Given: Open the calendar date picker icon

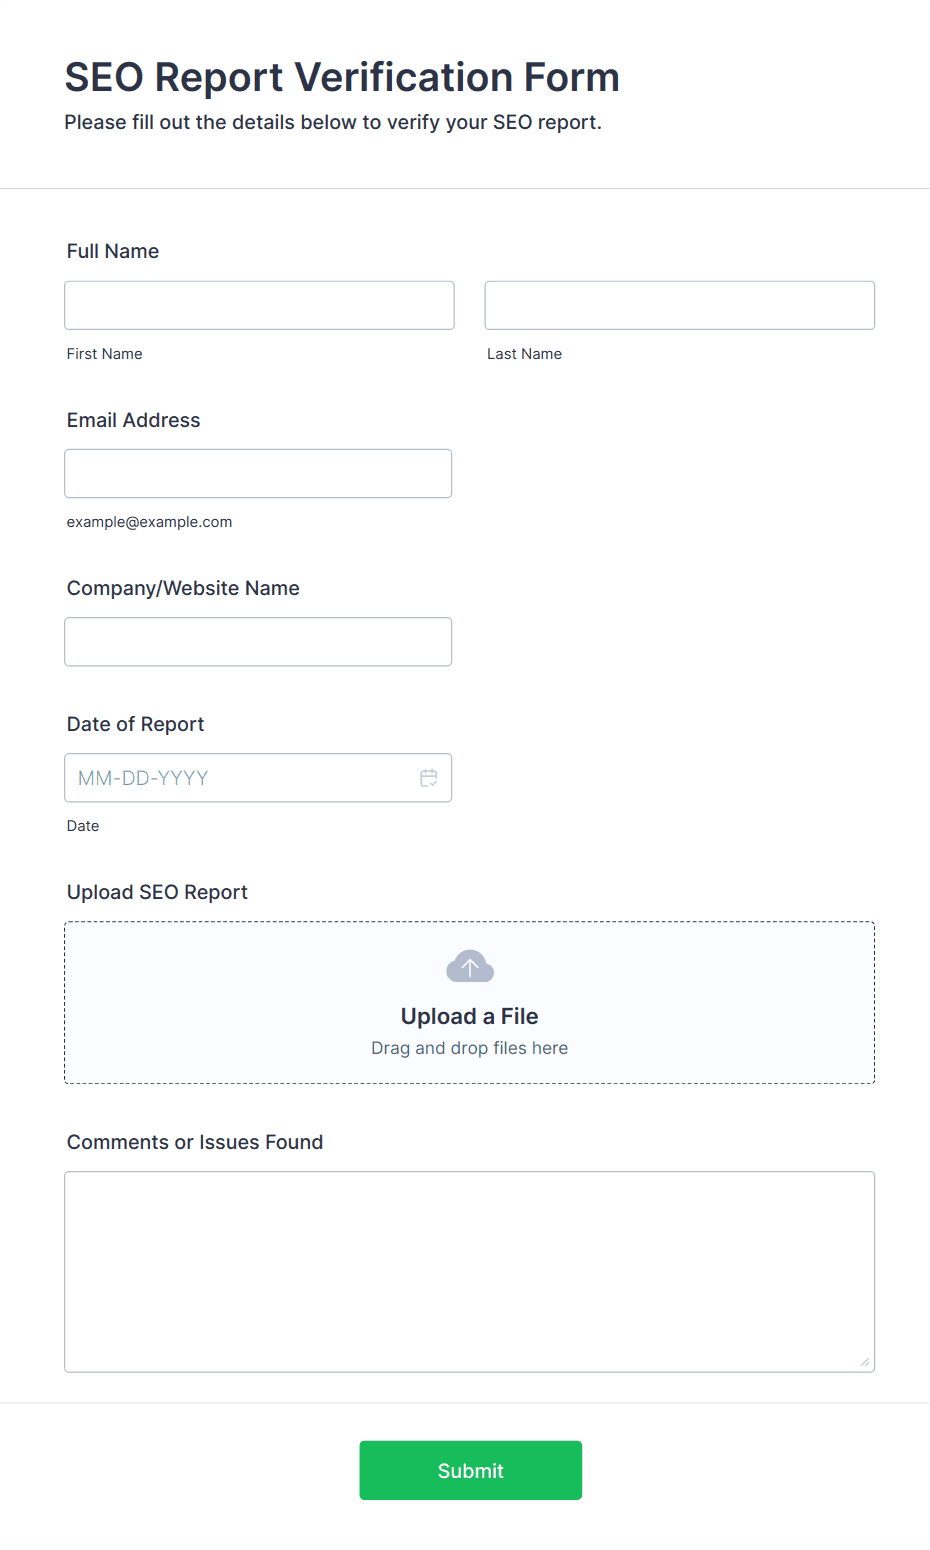Looking at the screenshot, I should 429,778.
